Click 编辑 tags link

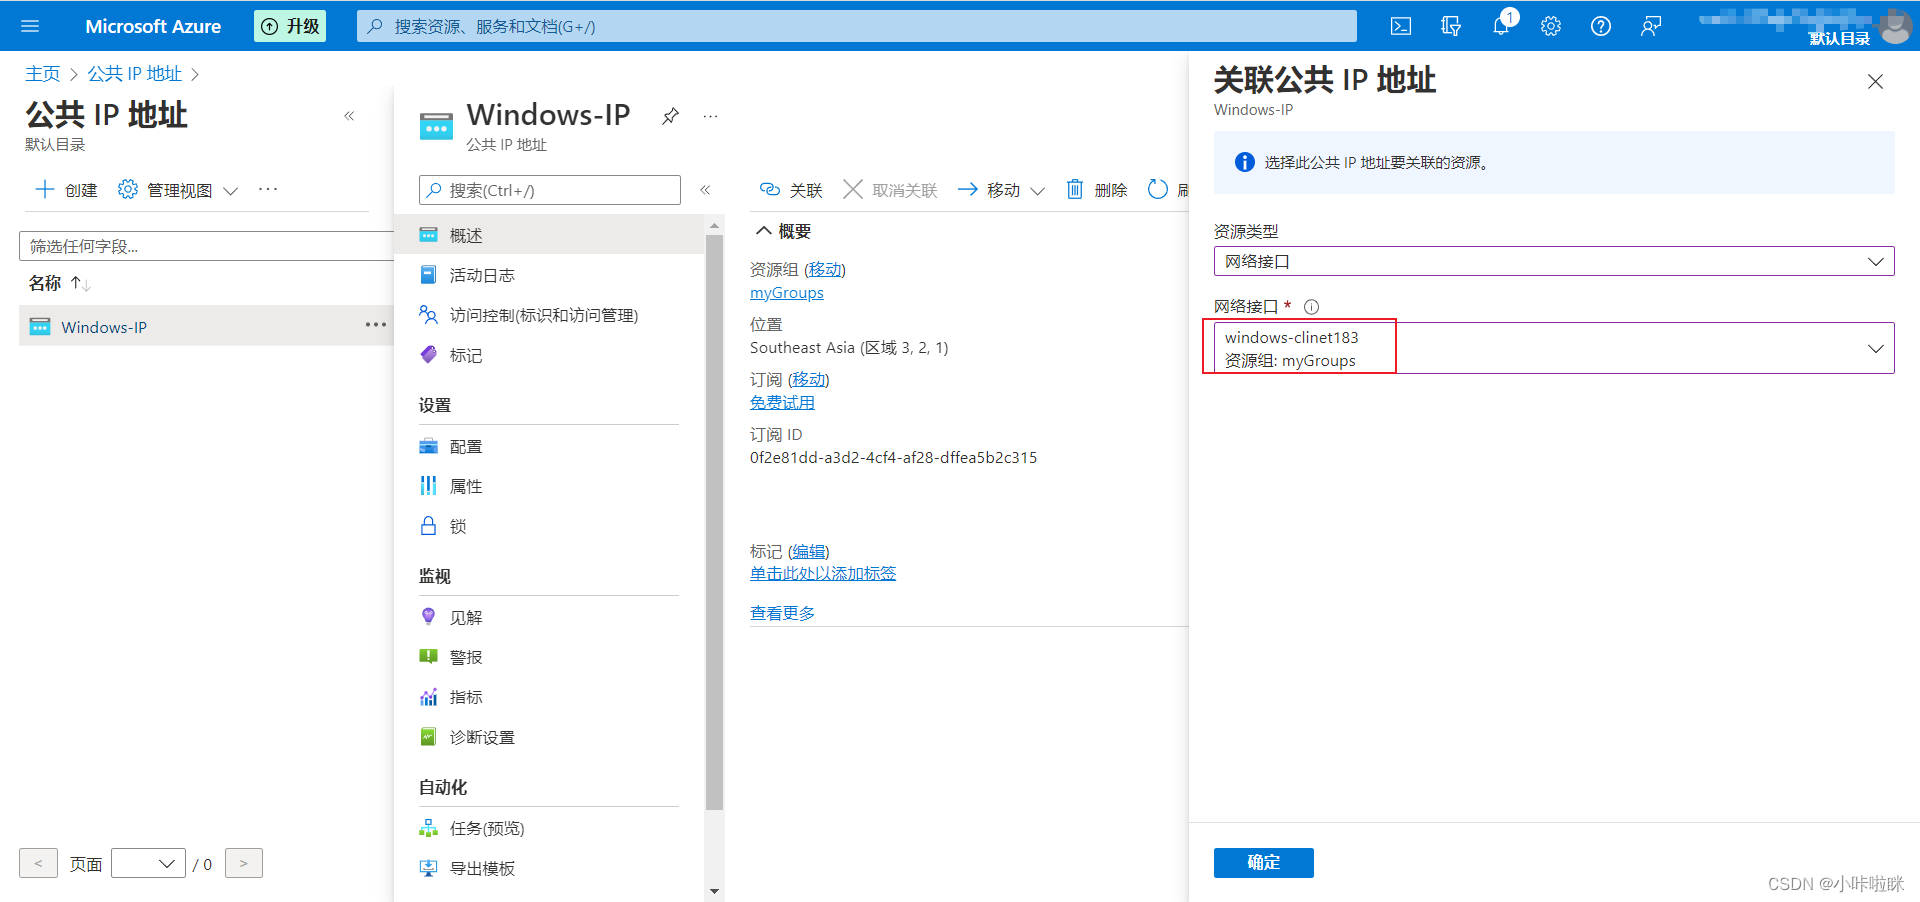point(808,552)
